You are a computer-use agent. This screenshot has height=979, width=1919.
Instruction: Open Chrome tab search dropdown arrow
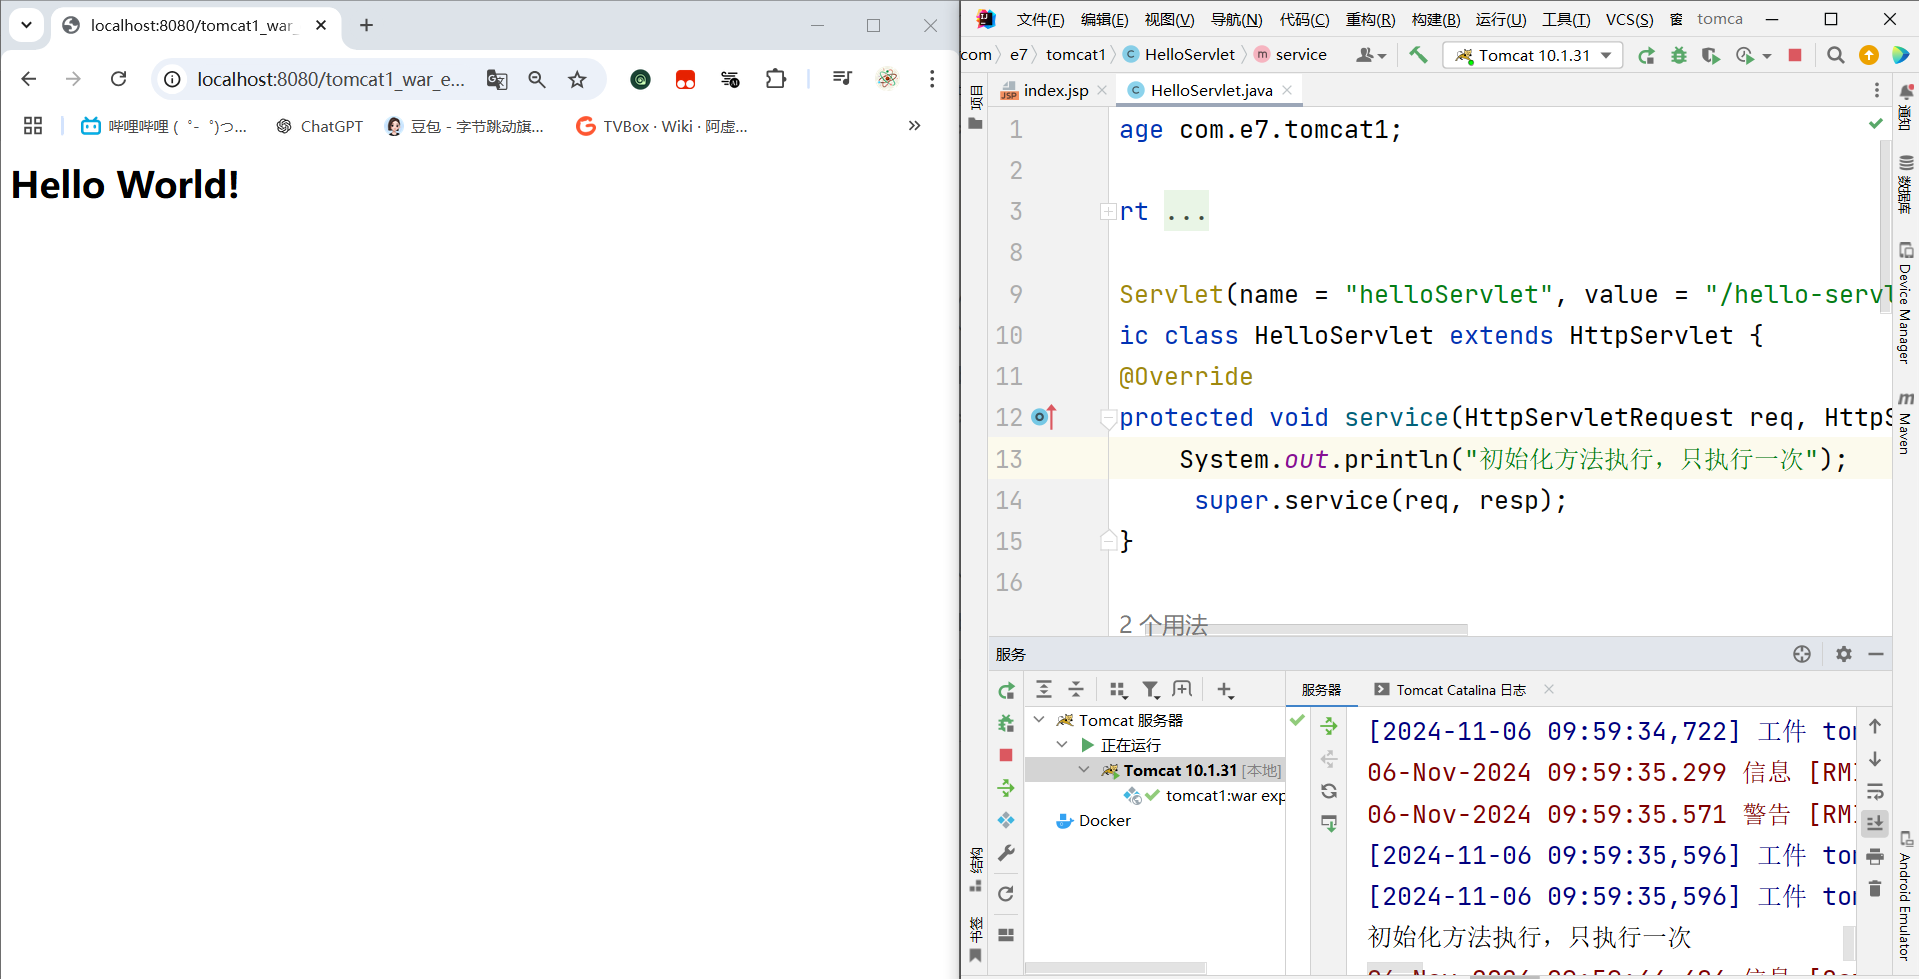pos(26,25)
